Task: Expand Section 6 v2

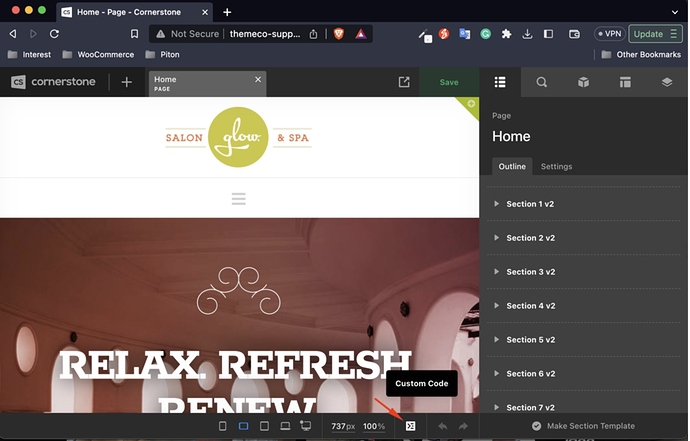Action: tap(496, 373)
